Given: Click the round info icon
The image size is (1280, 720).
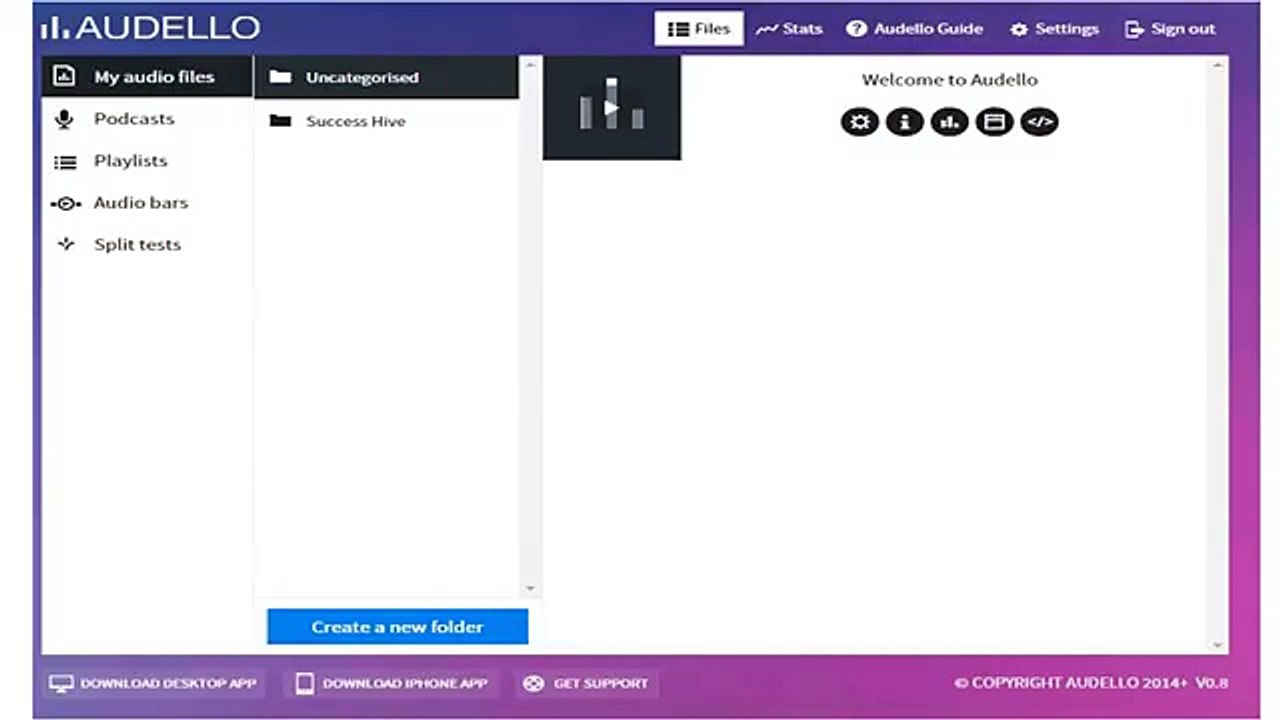Looking at the screenshot, I should (905, 122).
